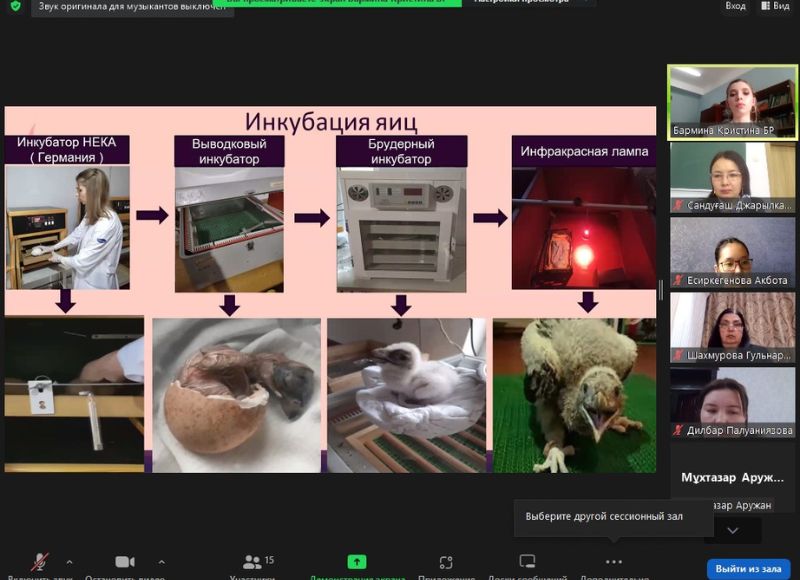The height and width of the screenshot is (580, 800).
Task: Click the Leave Room blue button
Action: point(748,568)
